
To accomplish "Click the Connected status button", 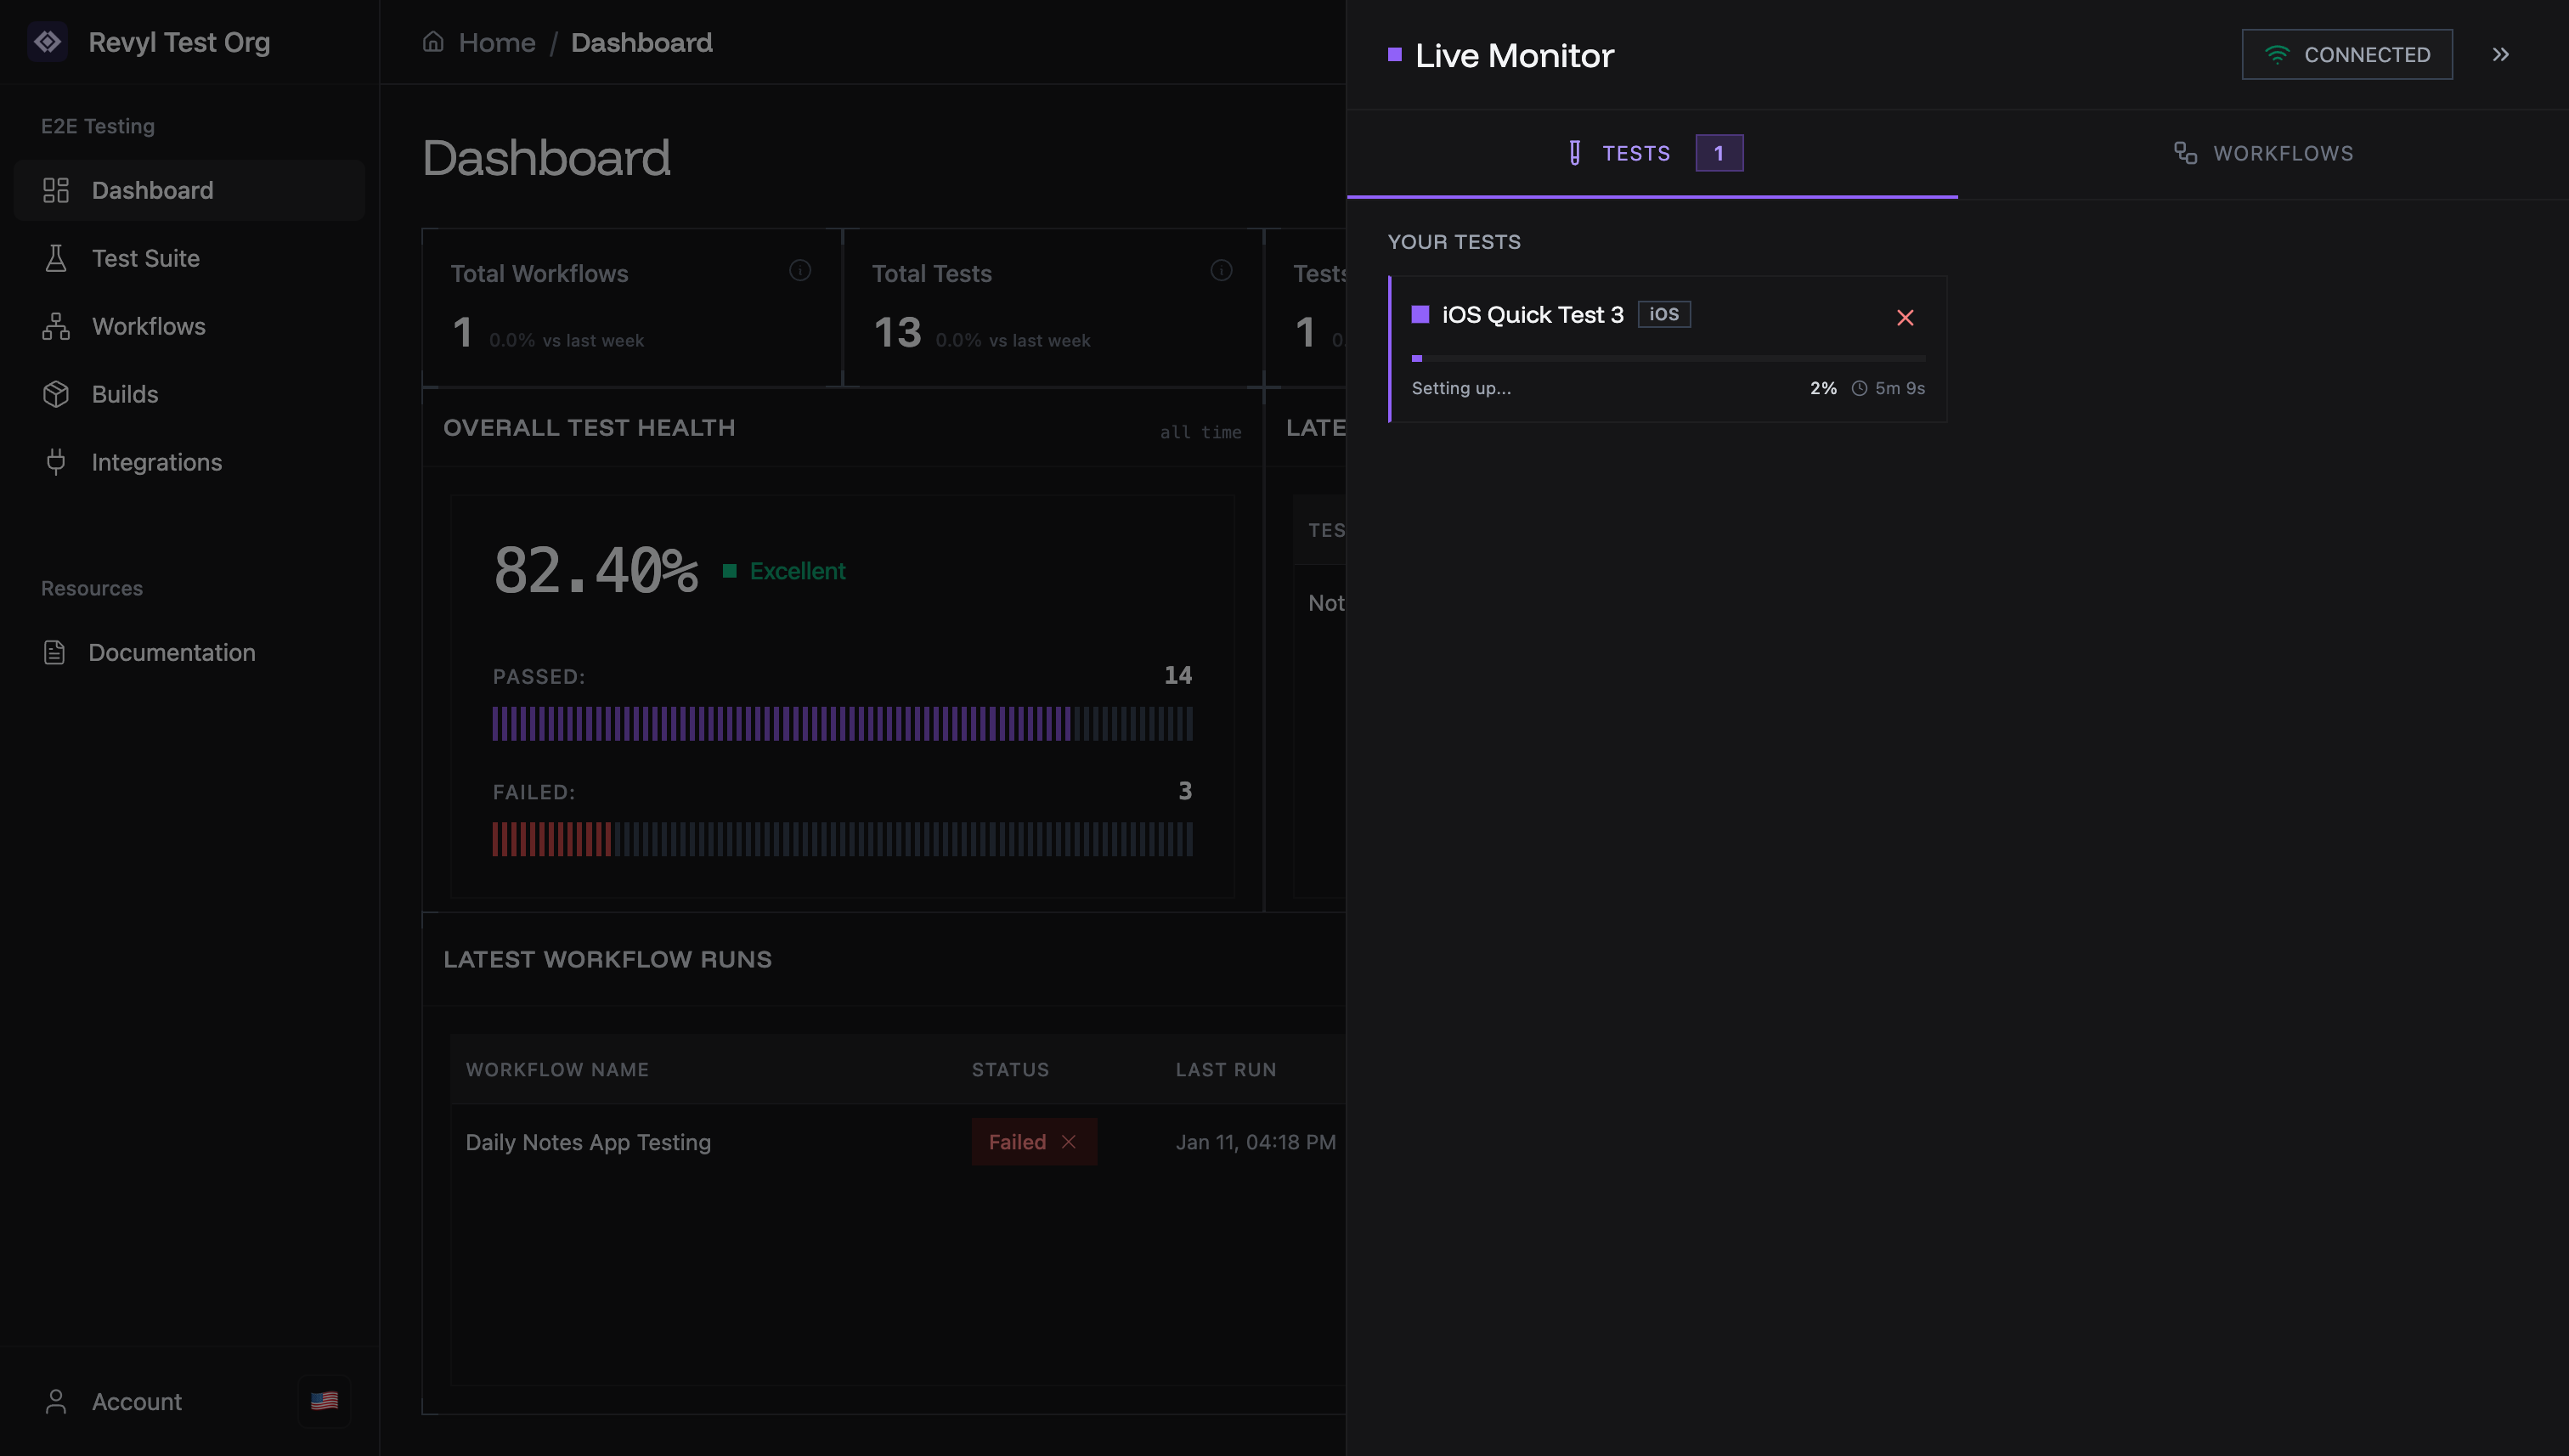I will (2346, 55).
